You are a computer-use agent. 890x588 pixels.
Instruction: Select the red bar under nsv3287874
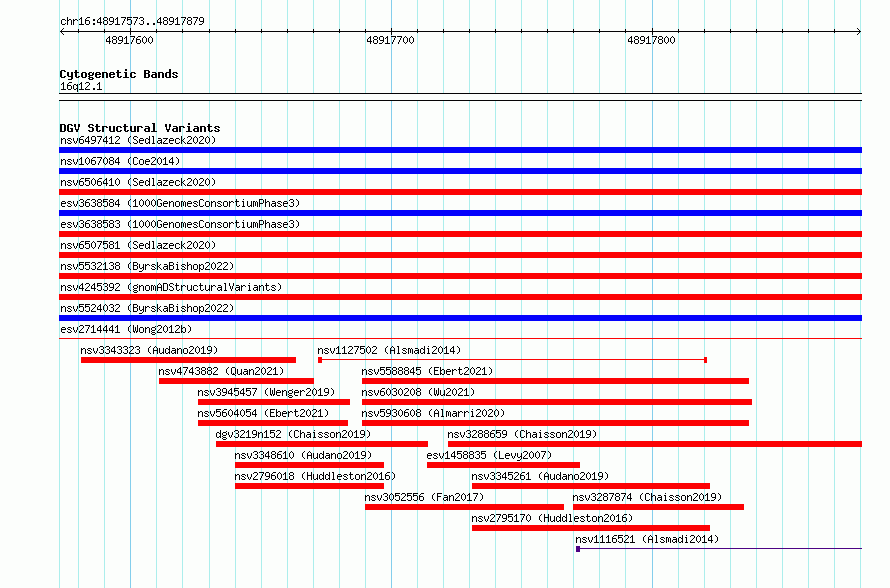658,507
